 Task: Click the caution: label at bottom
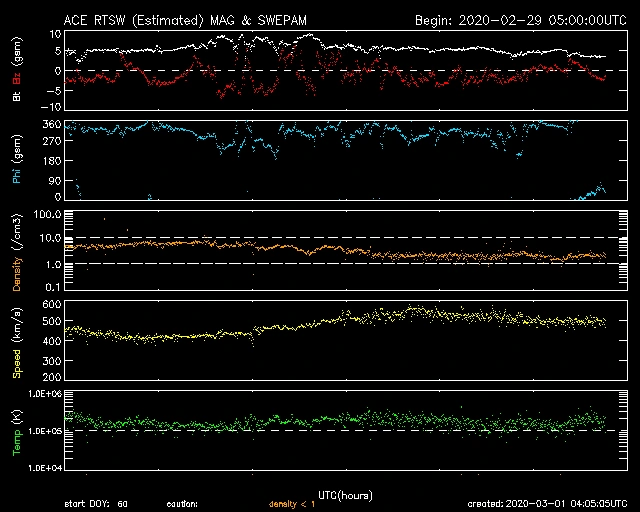[x=182, y=504]
